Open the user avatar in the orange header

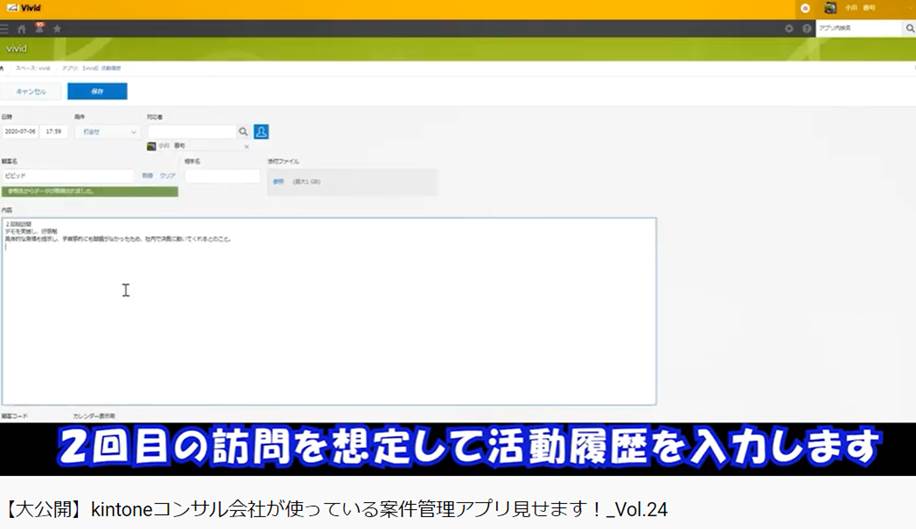(830, 8)
